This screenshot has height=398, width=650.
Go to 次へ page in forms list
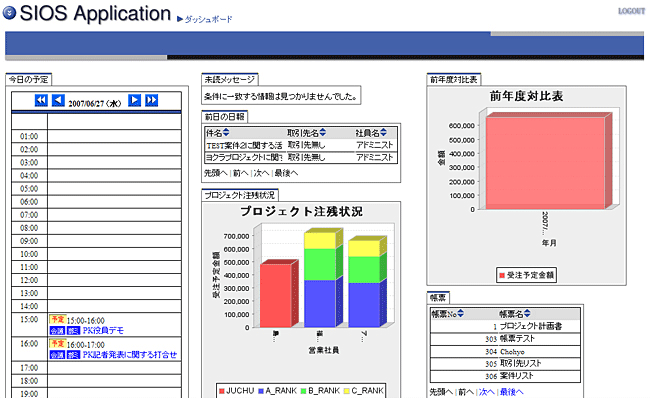(487, 392)
